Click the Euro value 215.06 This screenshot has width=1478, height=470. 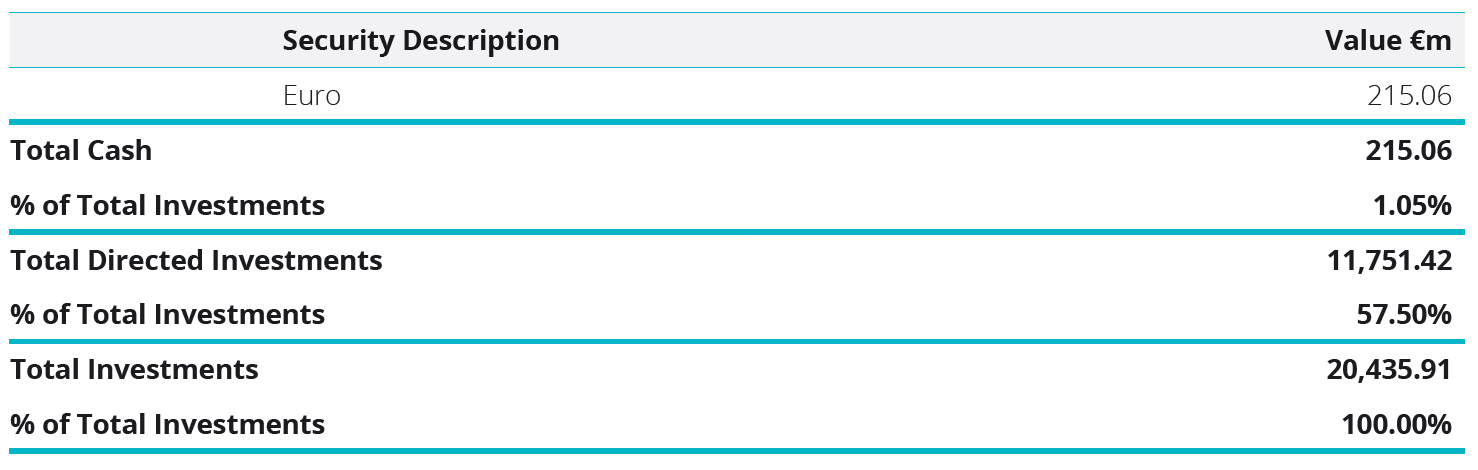(x=1409, y=96)
